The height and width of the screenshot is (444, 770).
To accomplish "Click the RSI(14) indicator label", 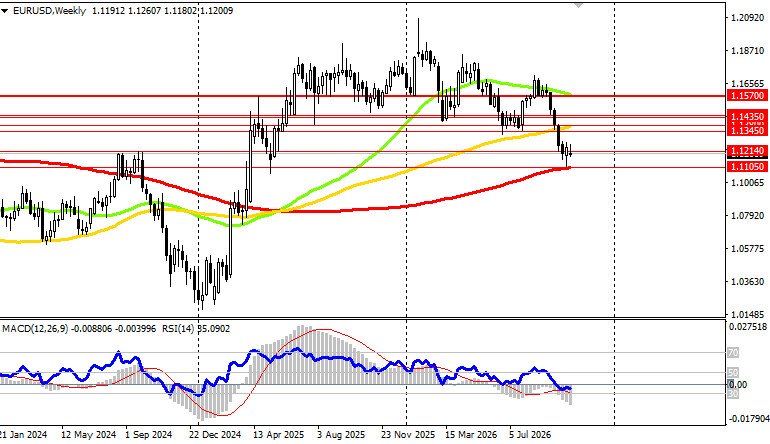I will coord(176,329).
